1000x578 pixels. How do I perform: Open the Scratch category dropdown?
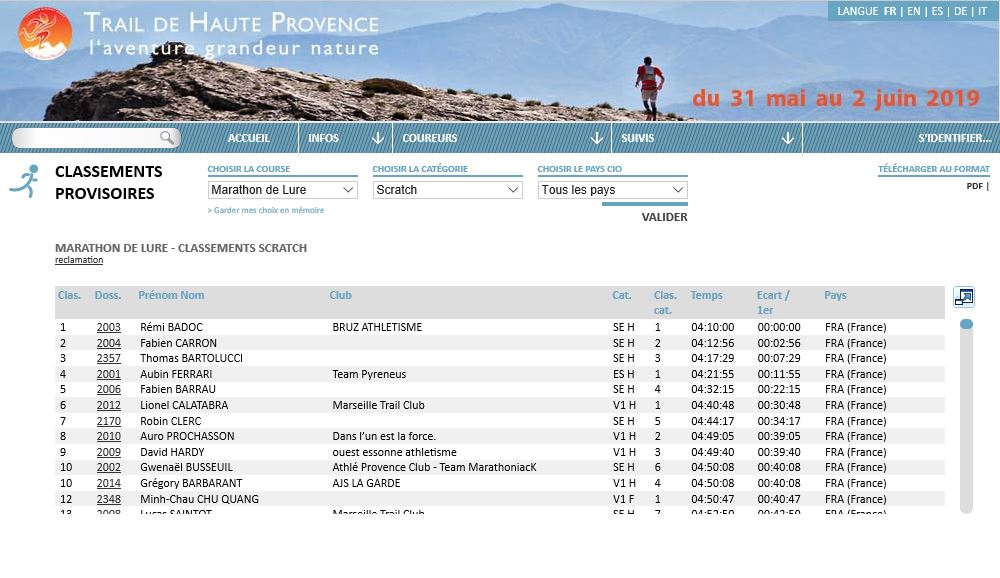pos(448,190)
